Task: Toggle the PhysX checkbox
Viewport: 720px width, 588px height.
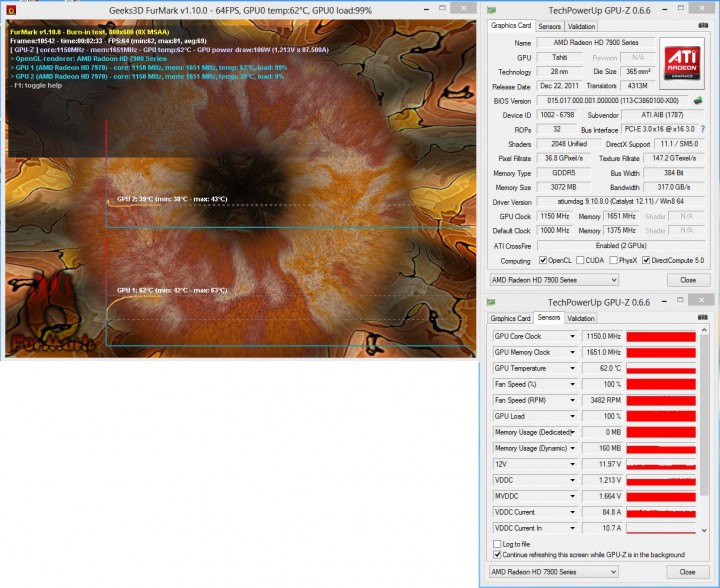Action: (613, 260)
